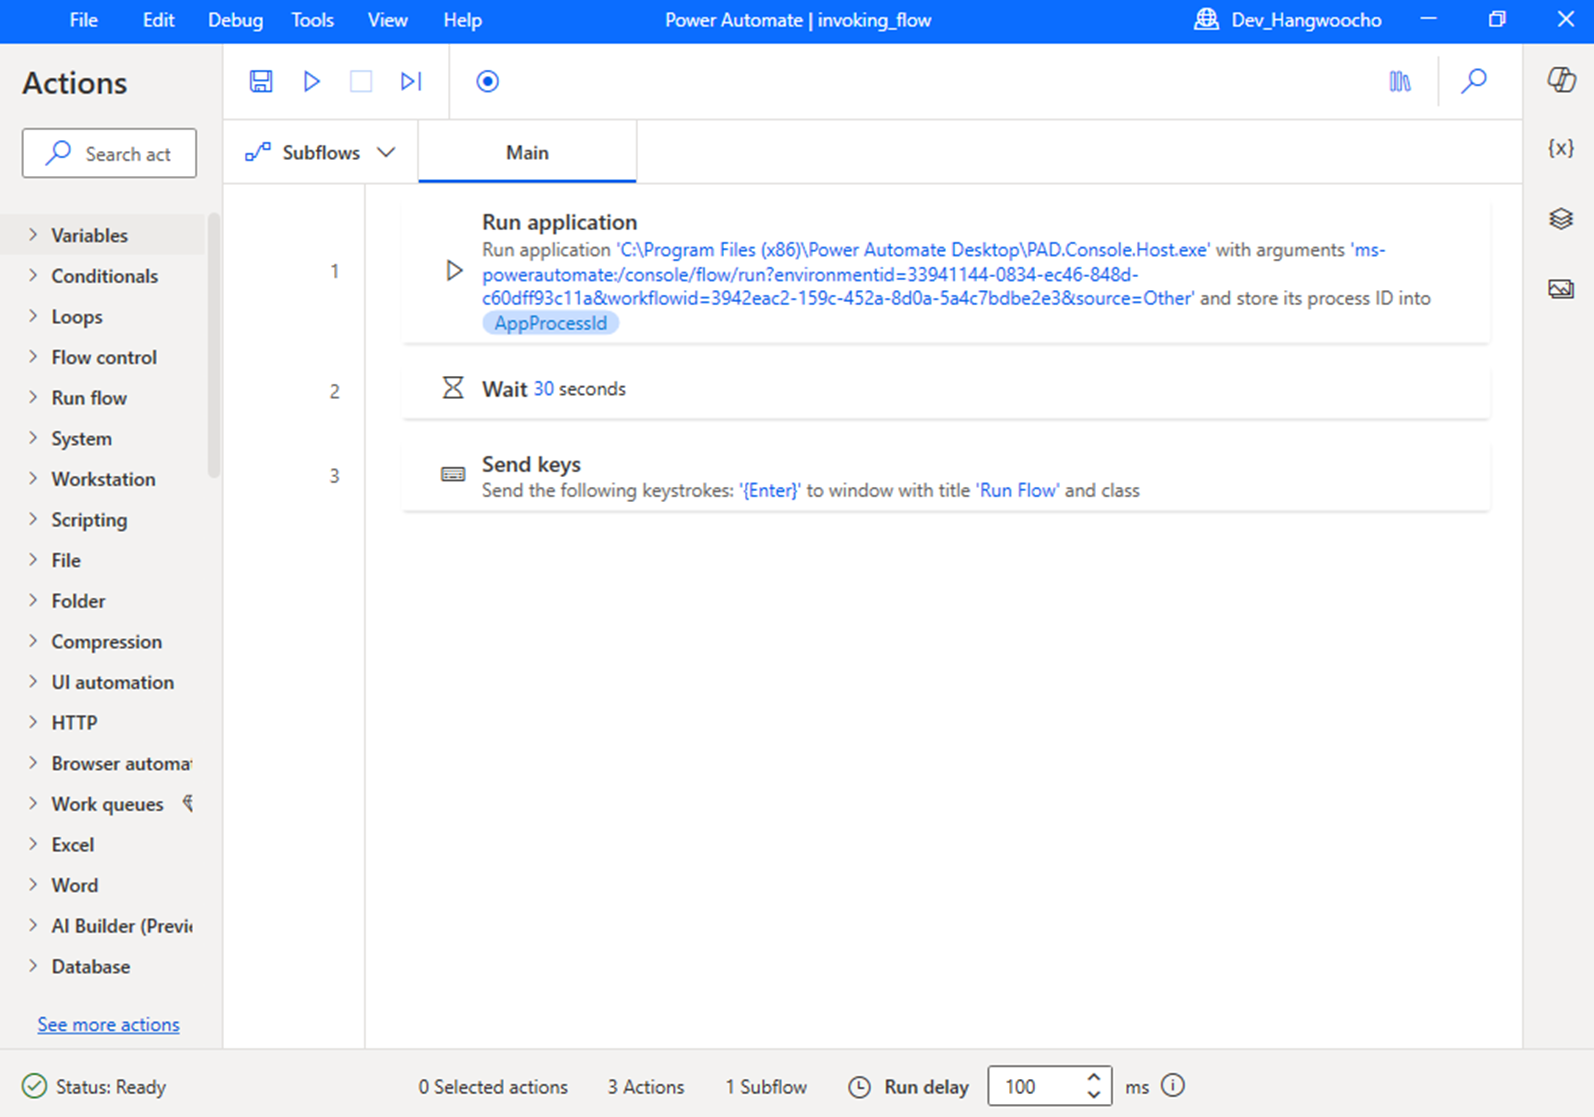Image resolution: width=1594 pixels, height=1117 pixels.
Task: Open the Debug menu
Action: [x=235, y=20]
